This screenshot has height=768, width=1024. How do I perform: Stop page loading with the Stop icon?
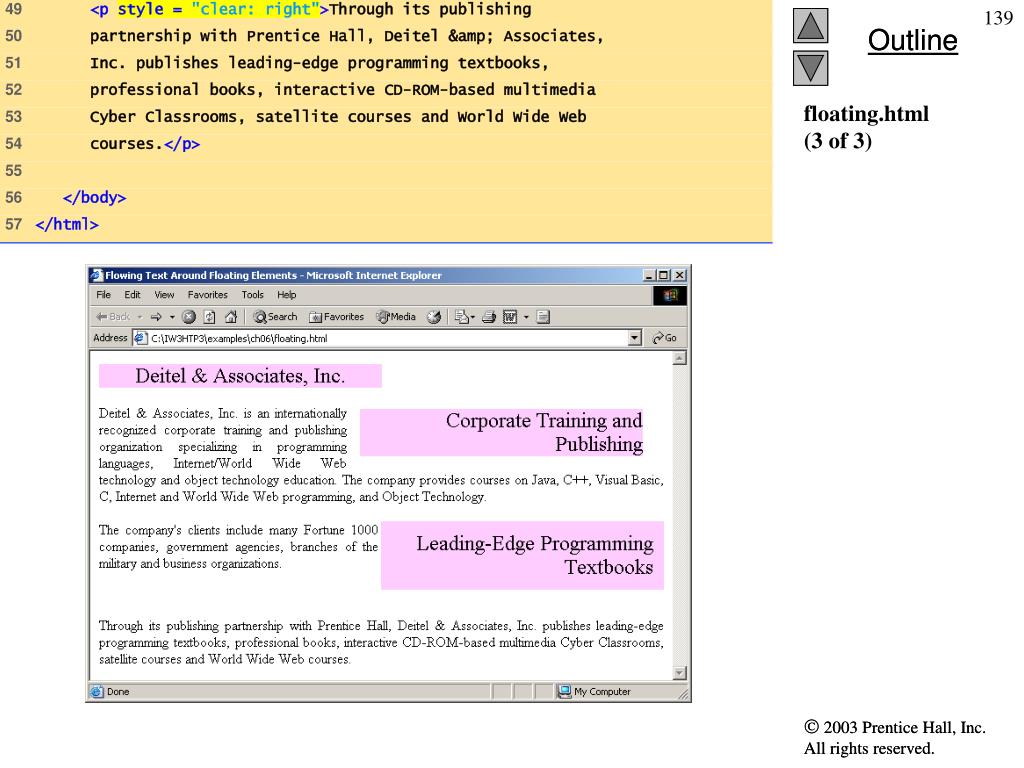point(189,317)
